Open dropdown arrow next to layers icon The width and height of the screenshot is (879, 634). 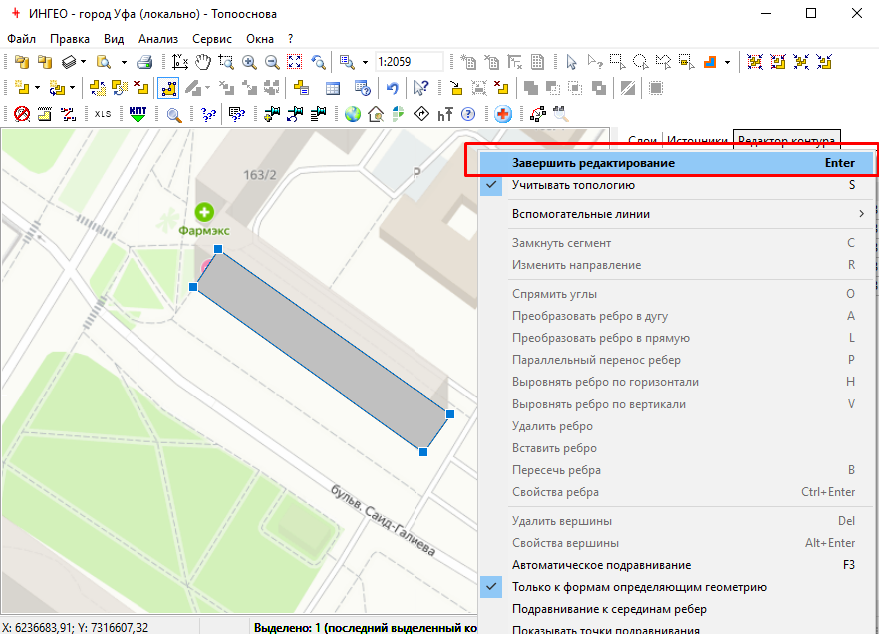[84, 62]
